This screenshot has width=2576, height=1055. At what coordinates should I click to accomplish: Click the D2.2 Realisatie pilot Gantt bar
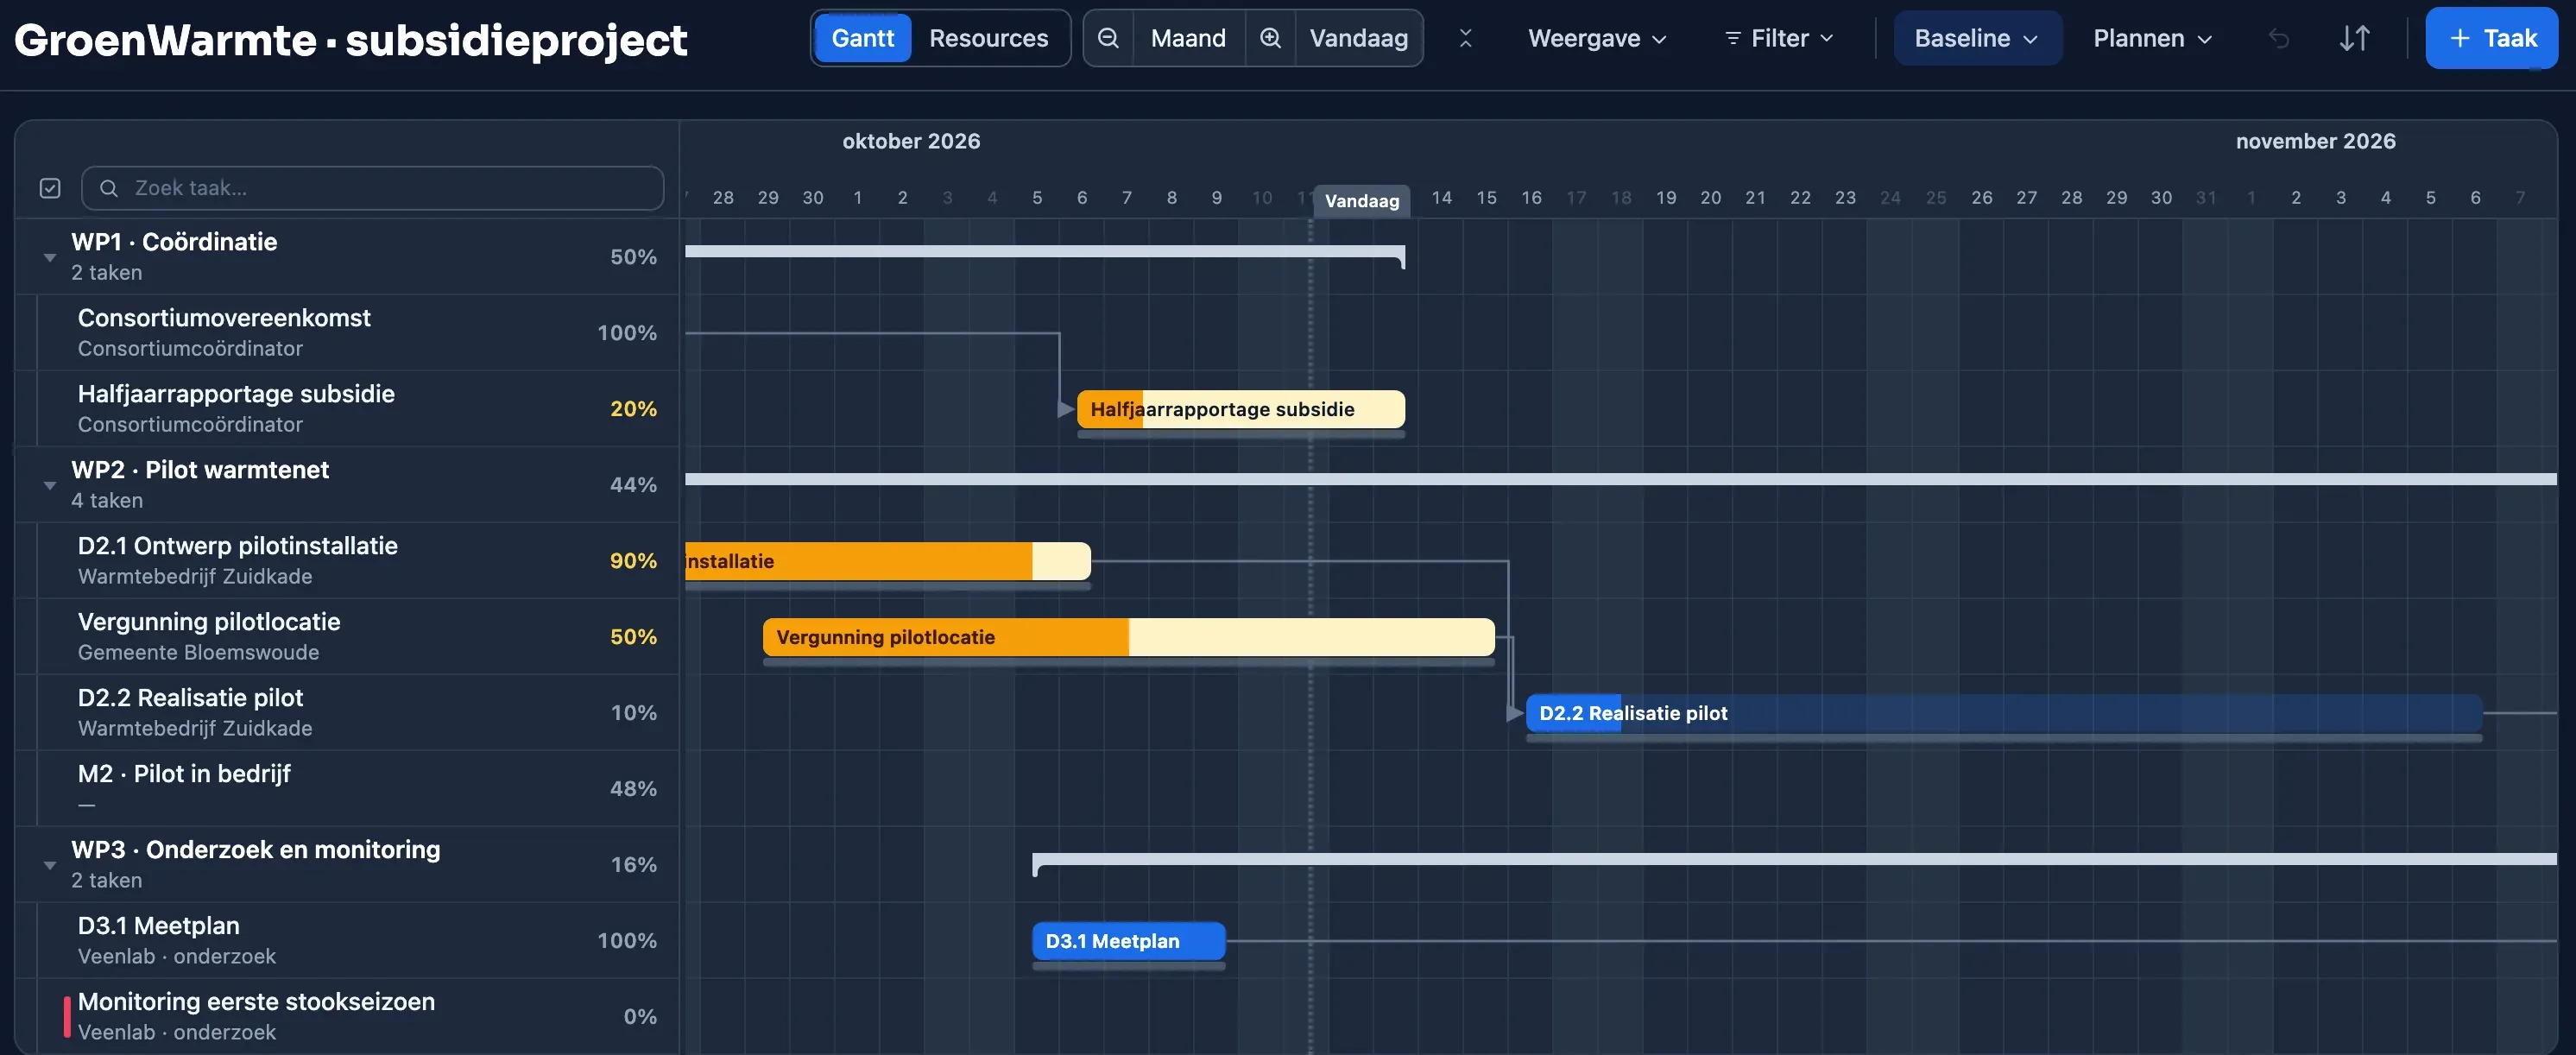[x=2004, y=713]
